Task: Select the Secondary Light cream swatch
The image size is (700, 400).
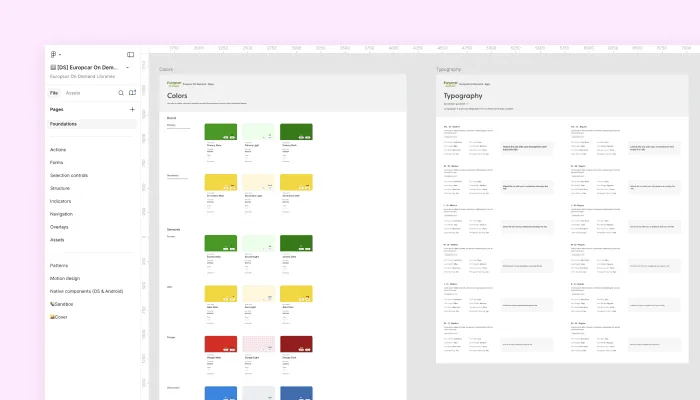Action: tap(258, 183)
